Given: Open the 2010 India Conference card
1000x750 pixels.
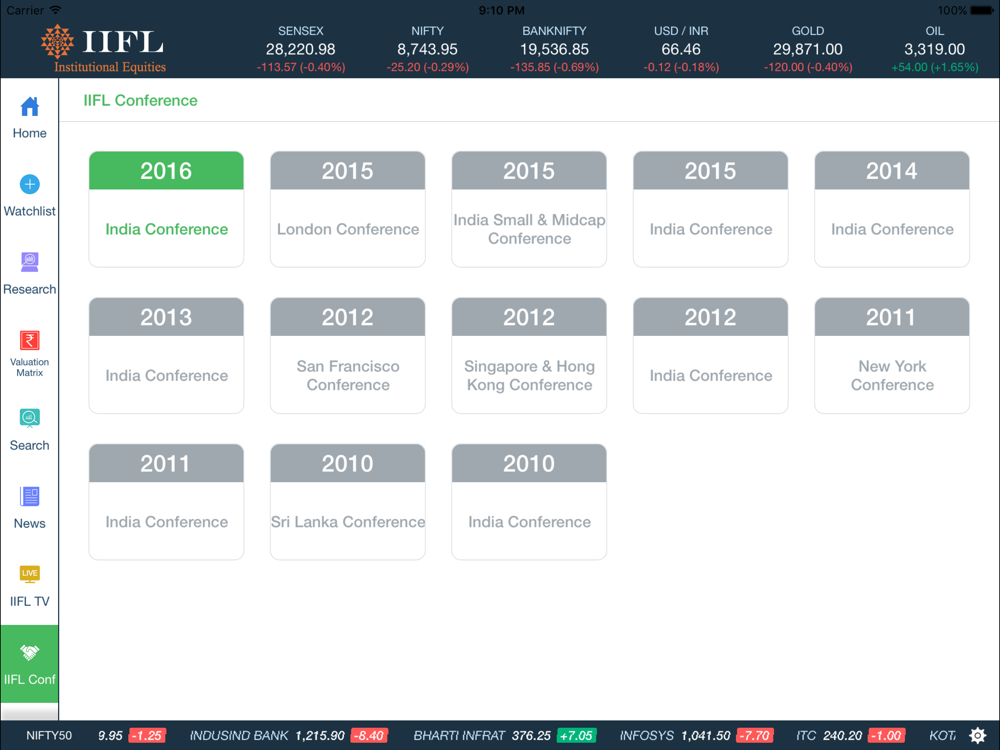Looking at the screenshot, I should tap(529, 502).
